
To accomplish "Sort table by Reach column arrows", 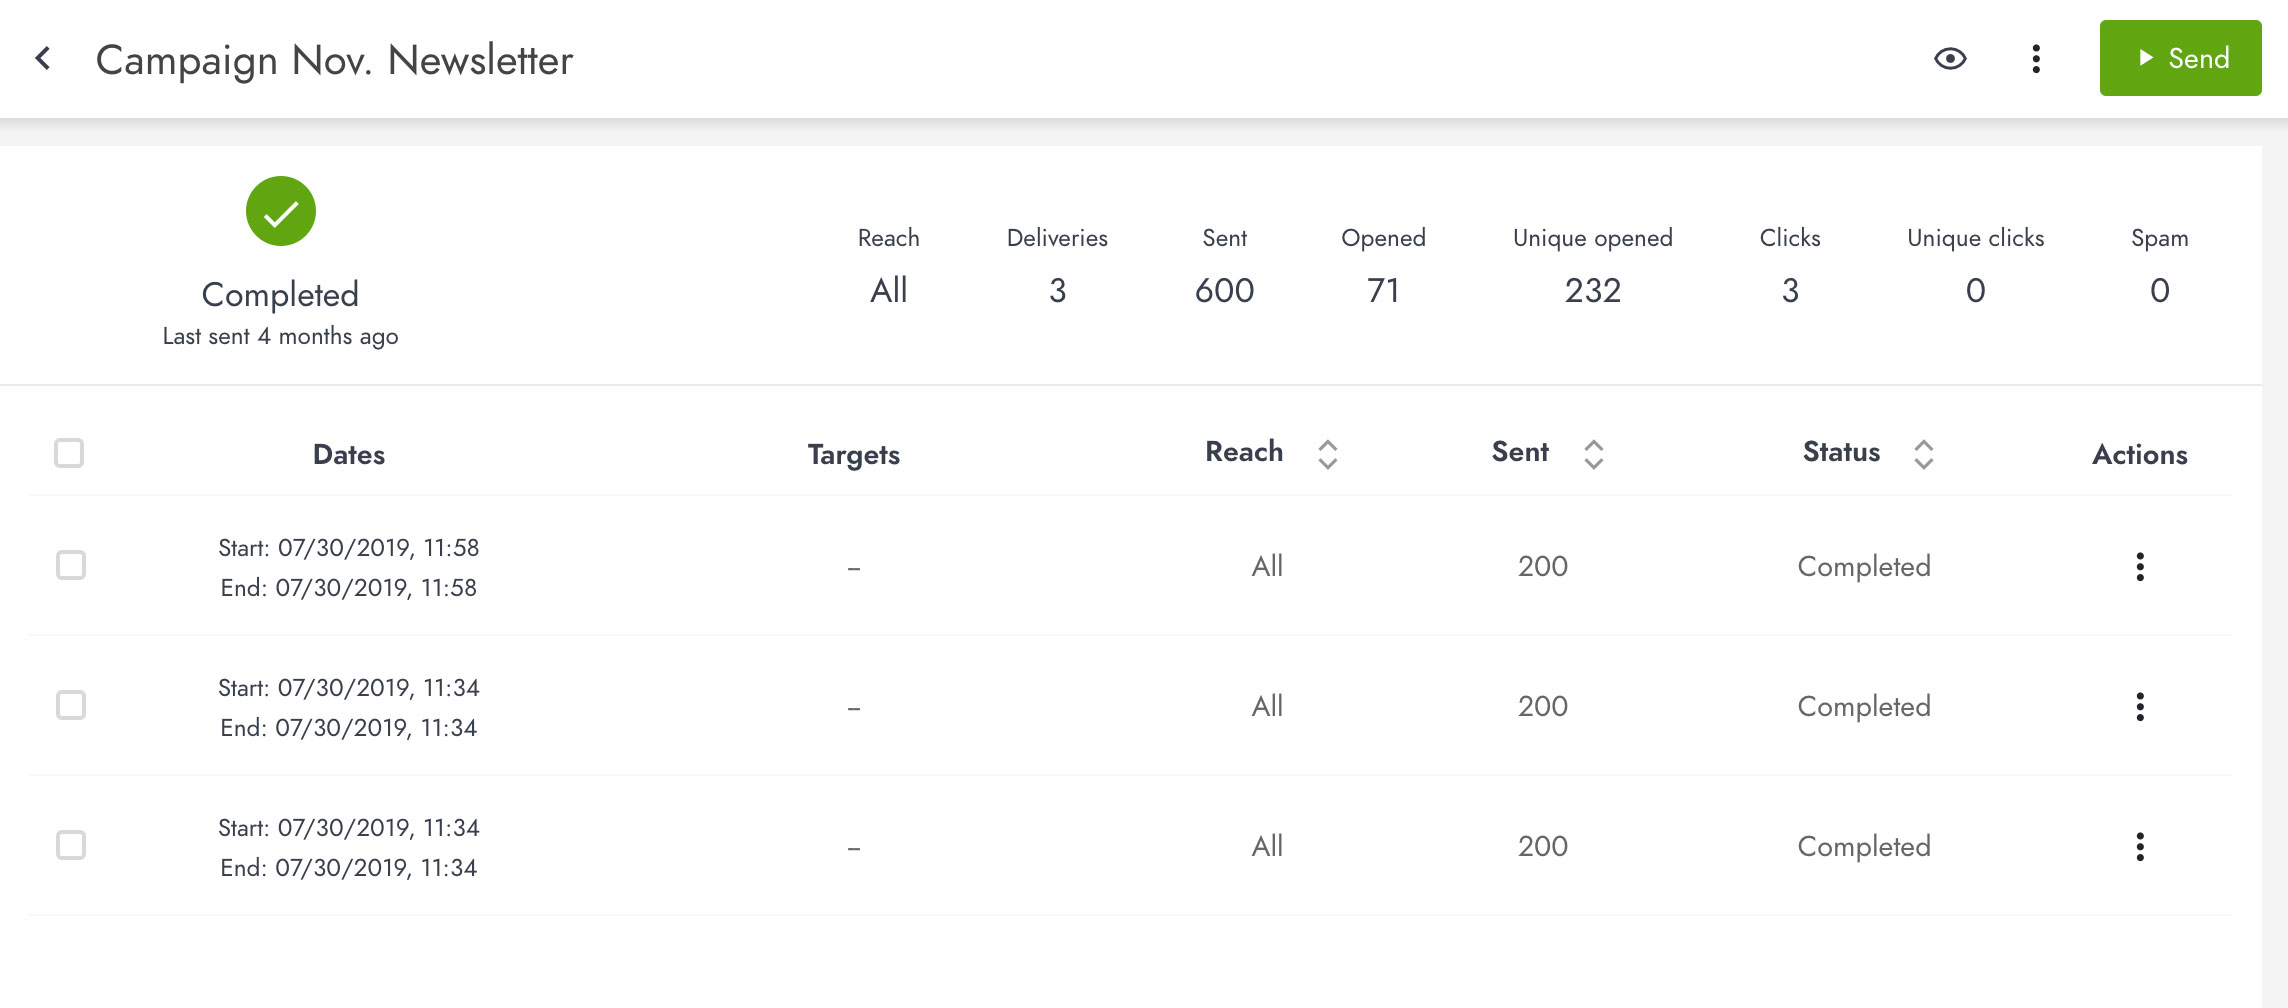I will (x=1327, y=454).
